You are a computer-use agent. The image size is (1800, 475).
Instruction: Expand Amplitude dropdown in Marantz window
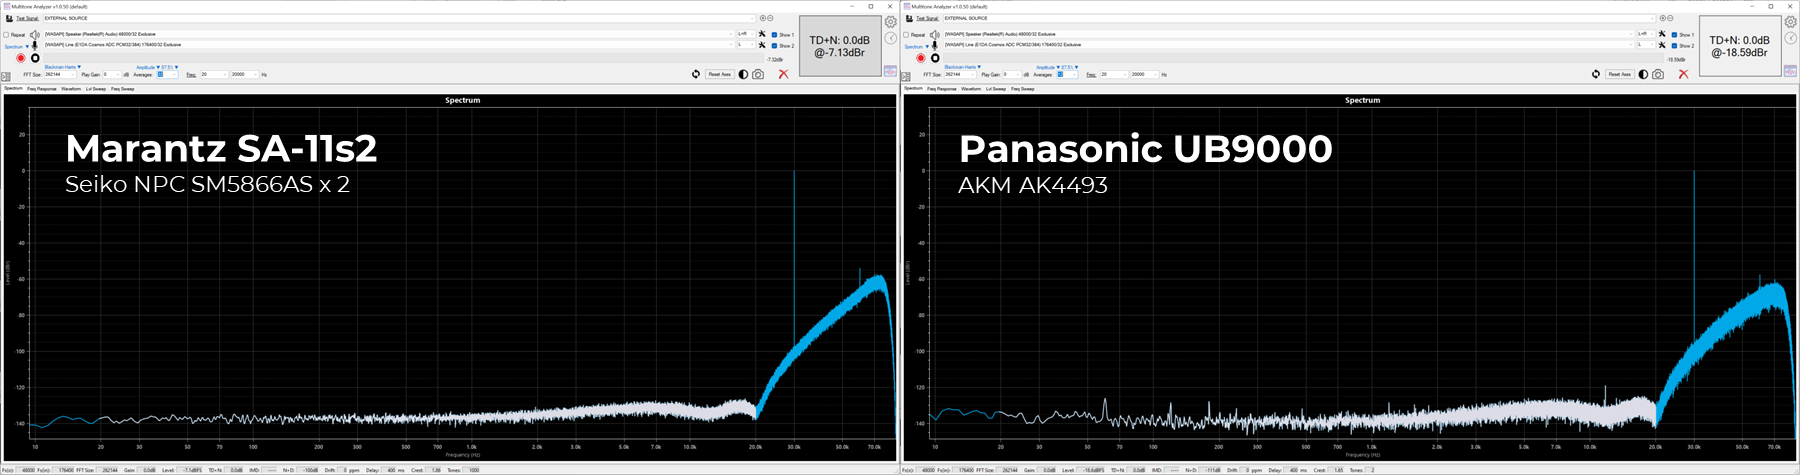pyautogui.click(x=148, y=67)
